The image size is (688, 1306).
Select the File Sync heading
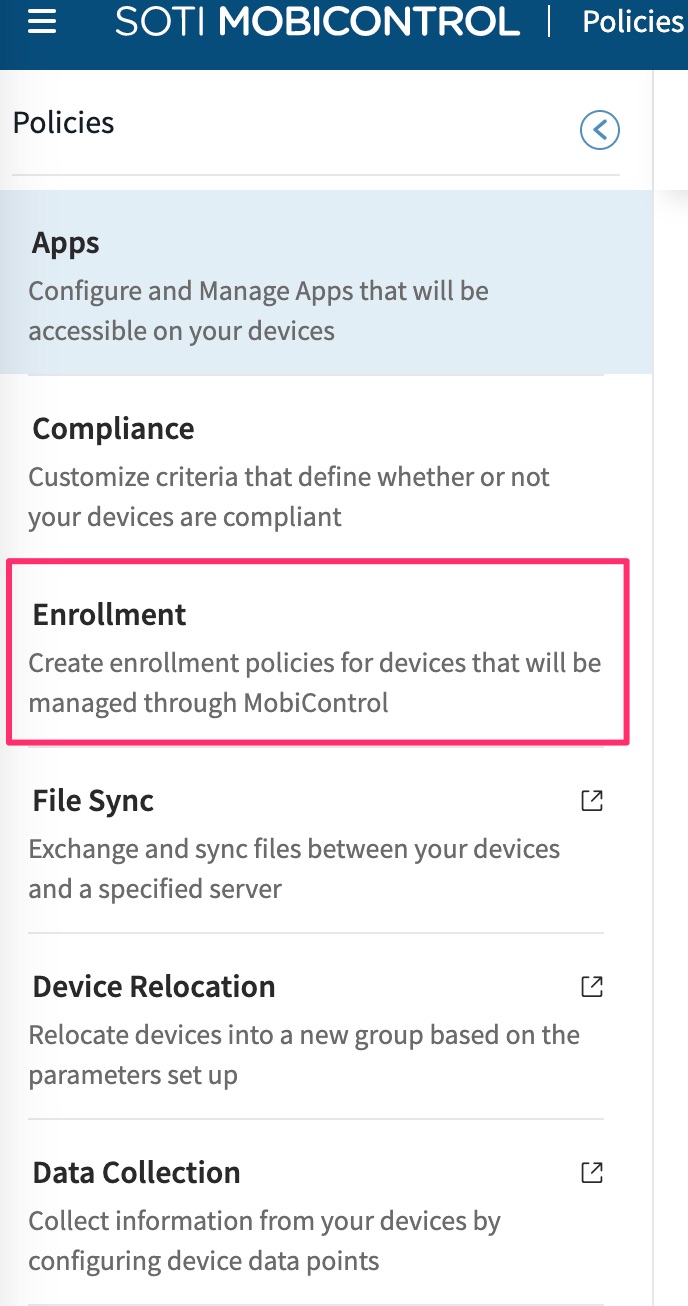click(93, 801)
